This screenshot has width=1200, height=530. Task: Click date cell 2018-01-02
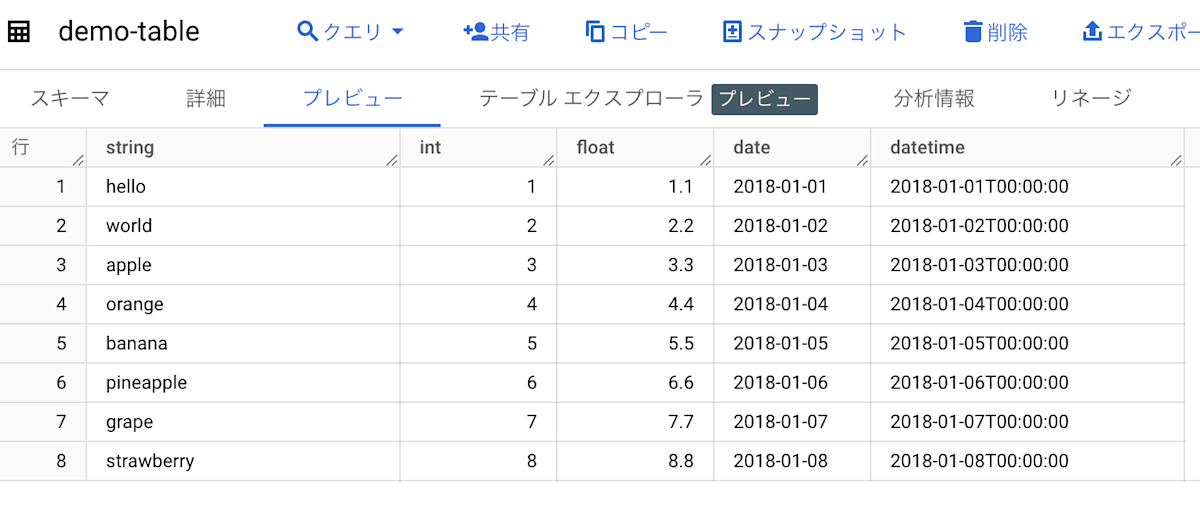point(792,226)
